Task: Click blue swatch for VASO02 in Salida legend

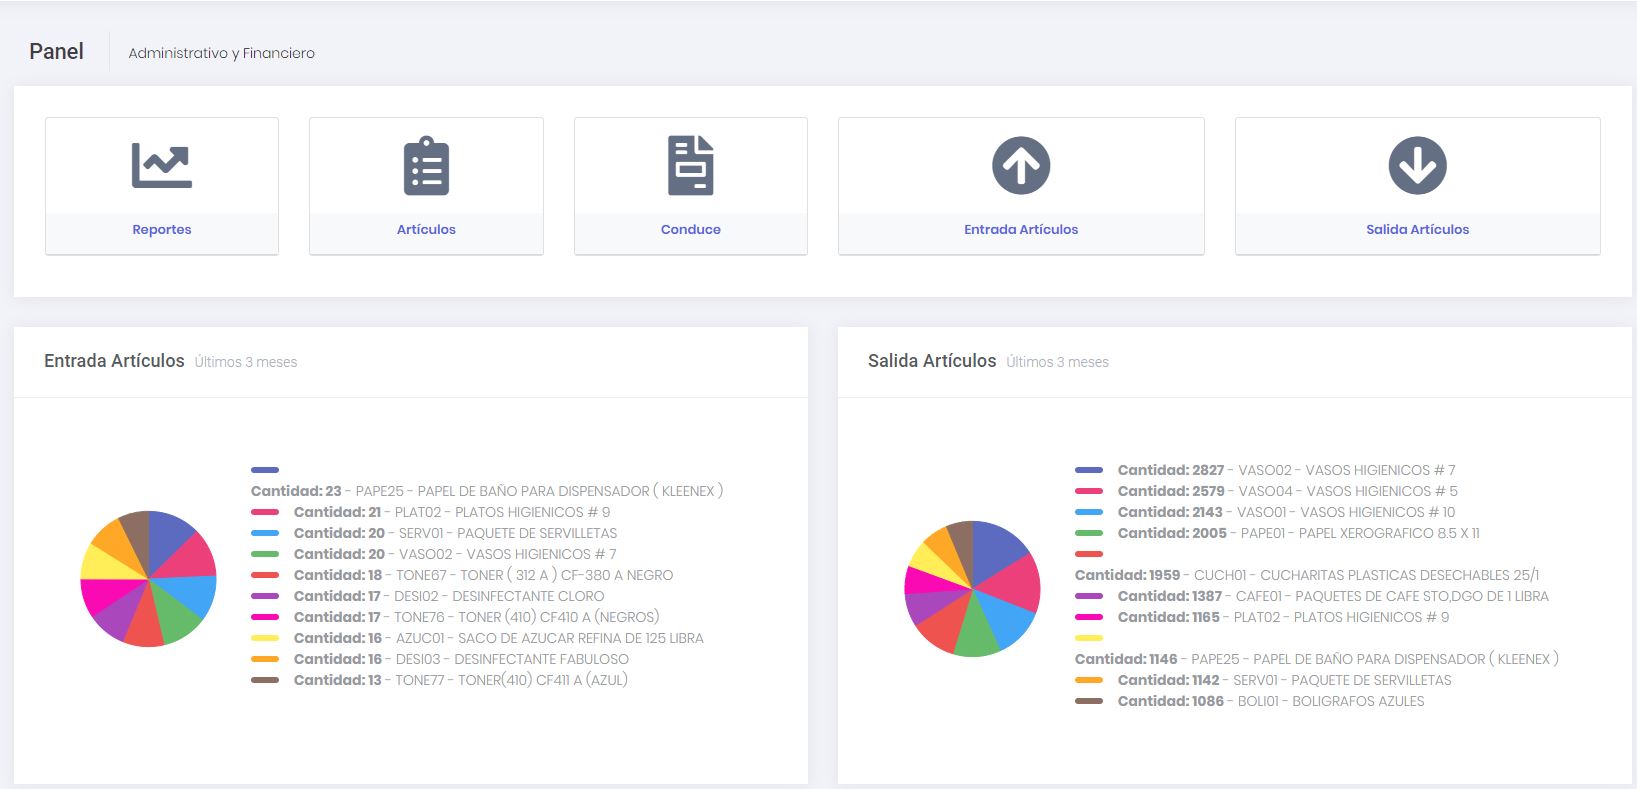Action: [1089, 470]
